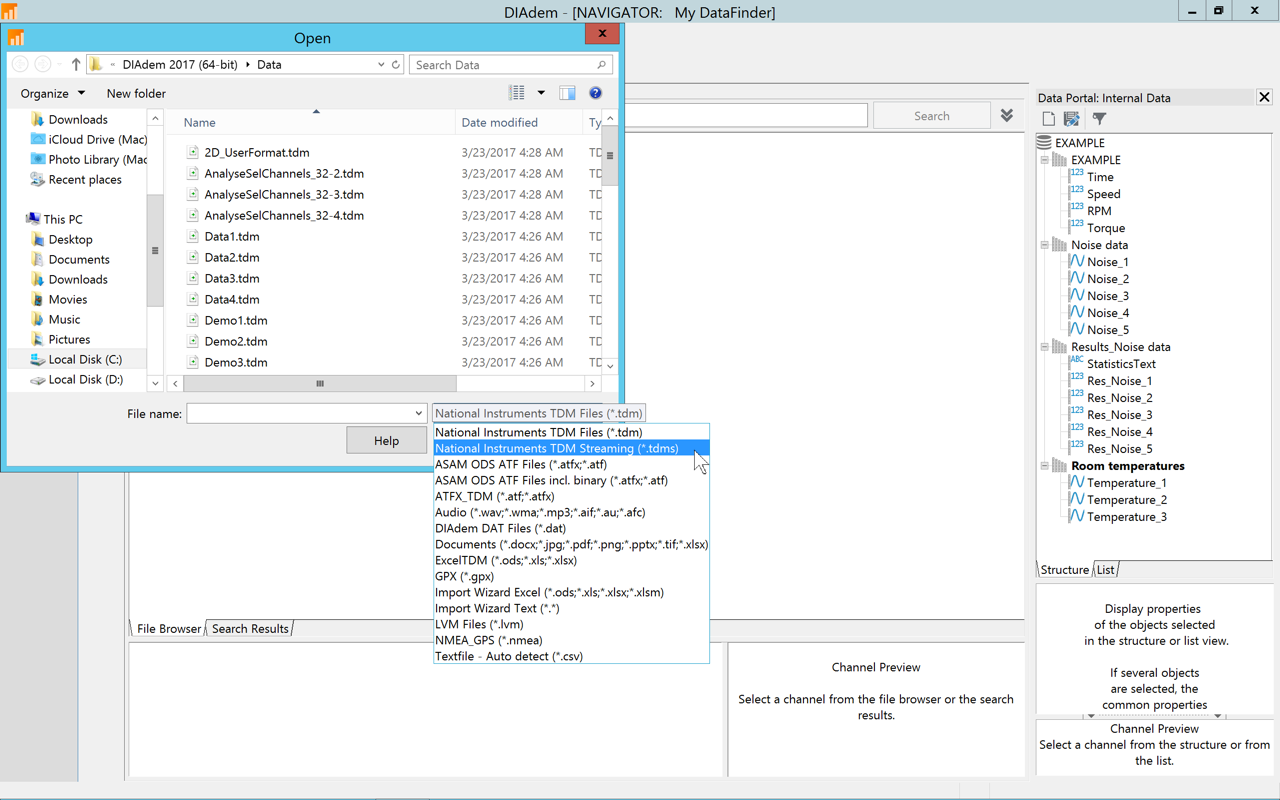Open the List tab in Data Portal
This screenshot has height=800, width=1280.
click(x=1105, y=570)
